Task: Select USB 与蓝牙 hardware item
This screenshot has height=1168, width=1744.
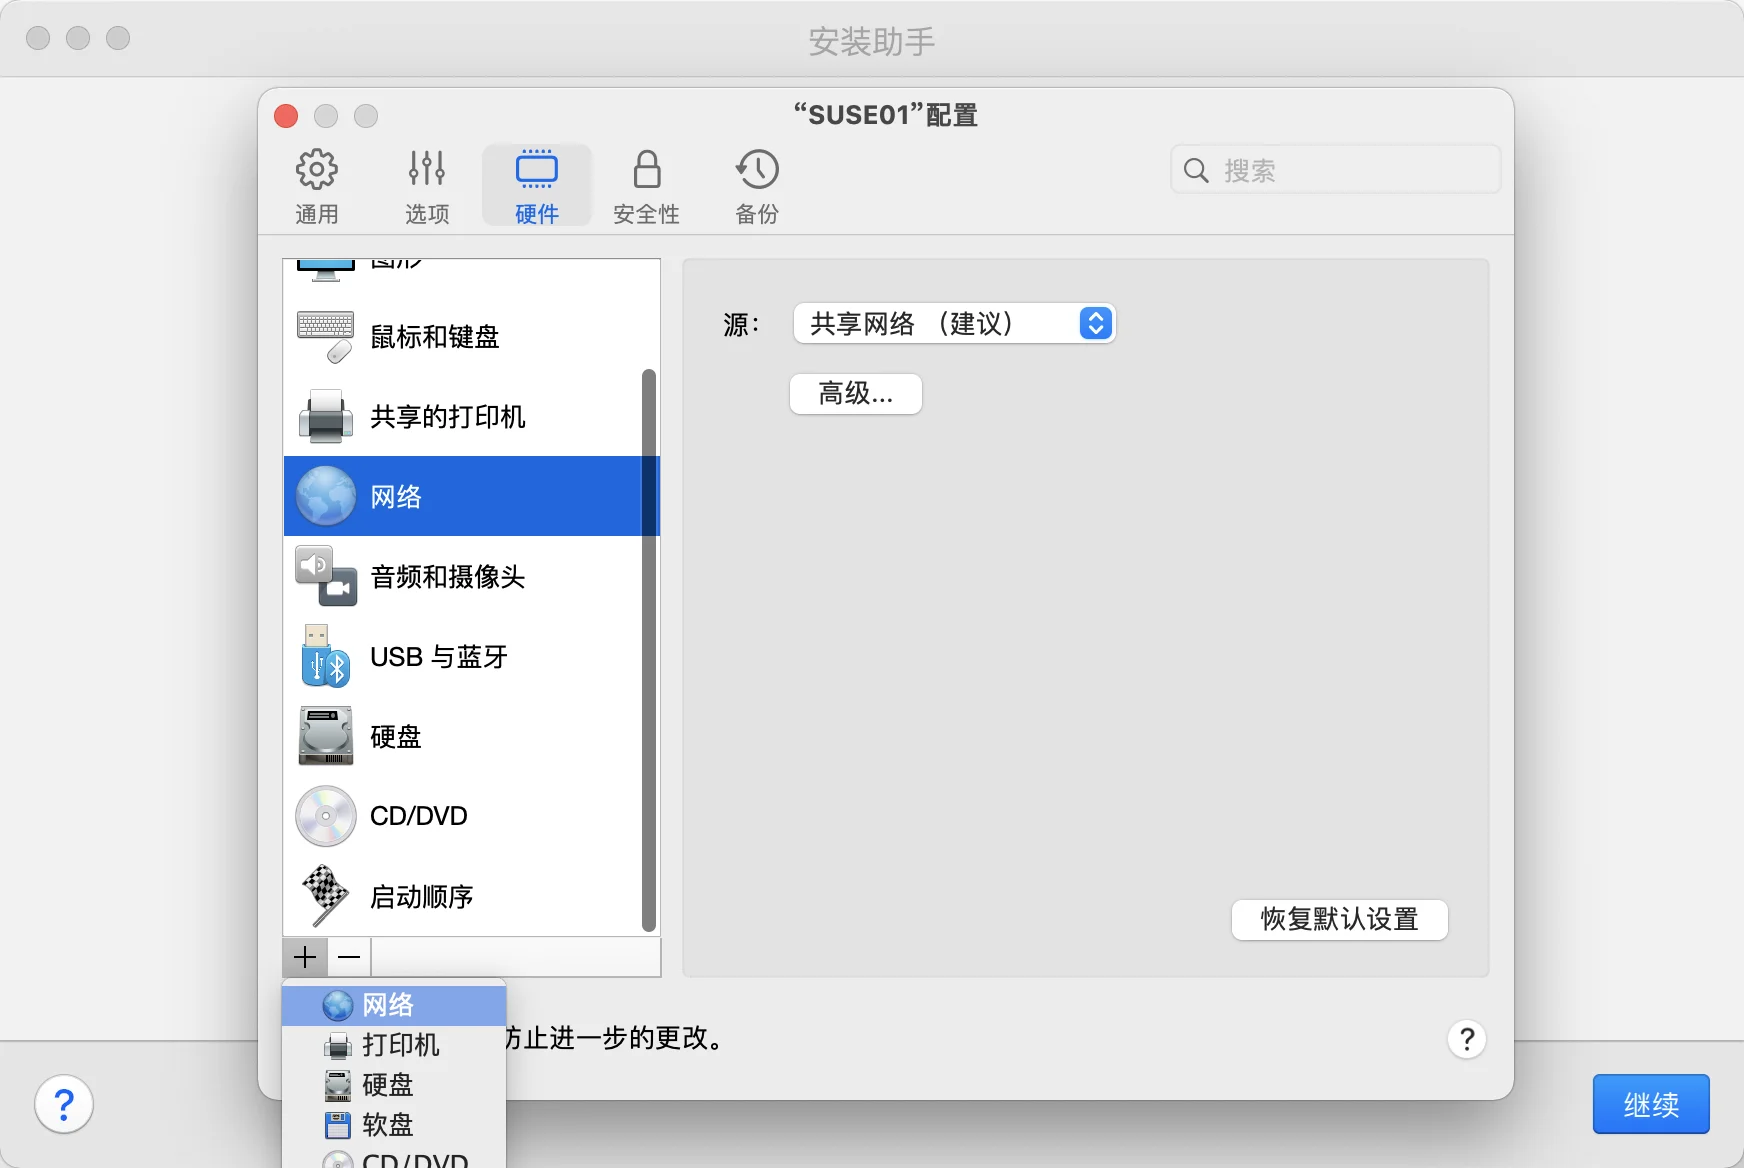Action: pyautogui.click(x=471, y=657)
